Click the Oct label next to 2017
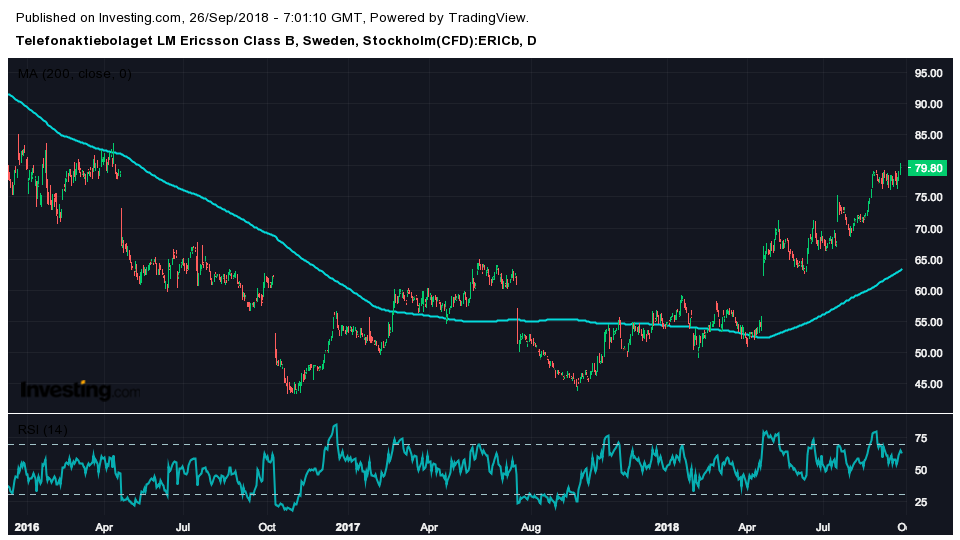Image resolution: width=960 pixels, height=540 pixels. [267, 527]
